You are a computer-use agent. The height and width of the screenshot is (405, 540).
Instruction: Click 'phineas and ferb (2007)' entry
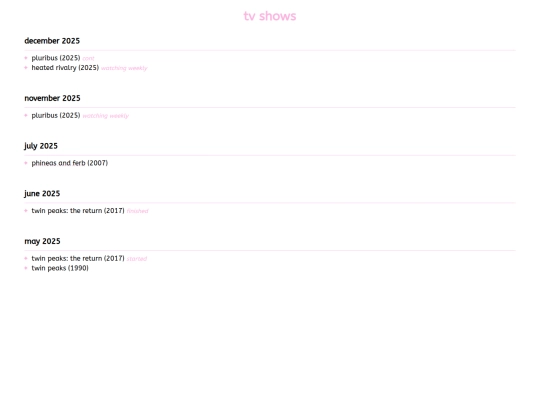pyautogui.click(x=70, y=163)
